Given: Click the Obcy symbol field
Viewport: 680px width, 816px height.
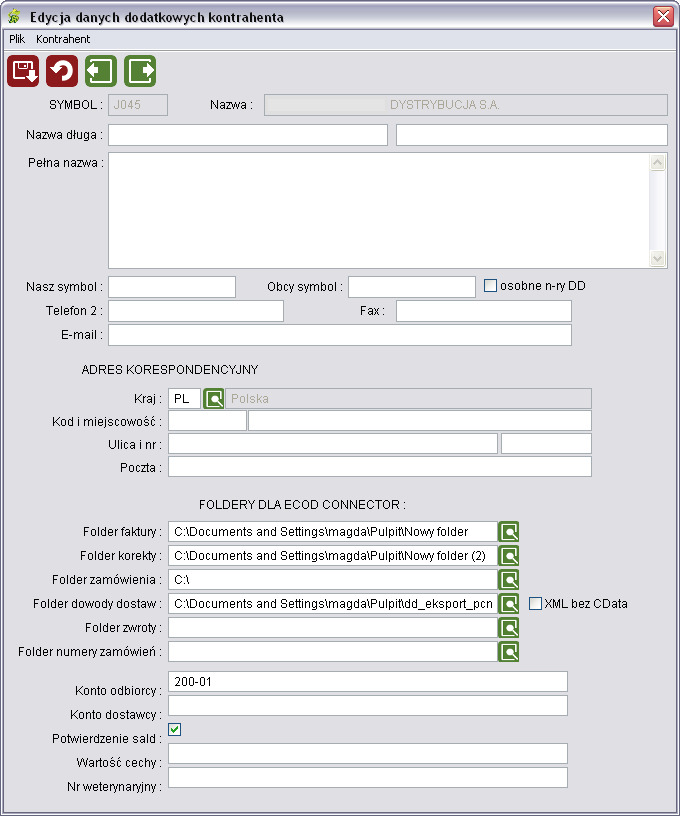Looking at the screenshot, I should (x=412, y=287).
